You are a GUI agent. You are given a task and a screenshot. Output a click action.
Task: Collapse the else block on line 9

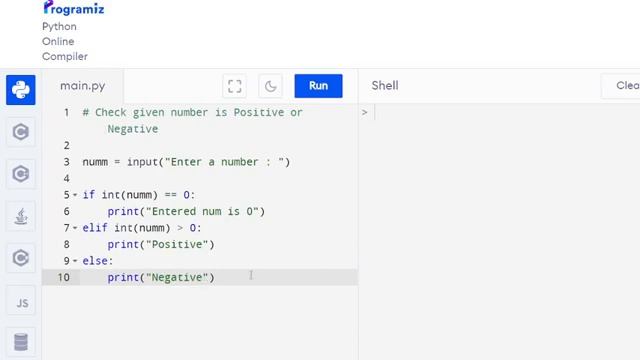point(75,261)
